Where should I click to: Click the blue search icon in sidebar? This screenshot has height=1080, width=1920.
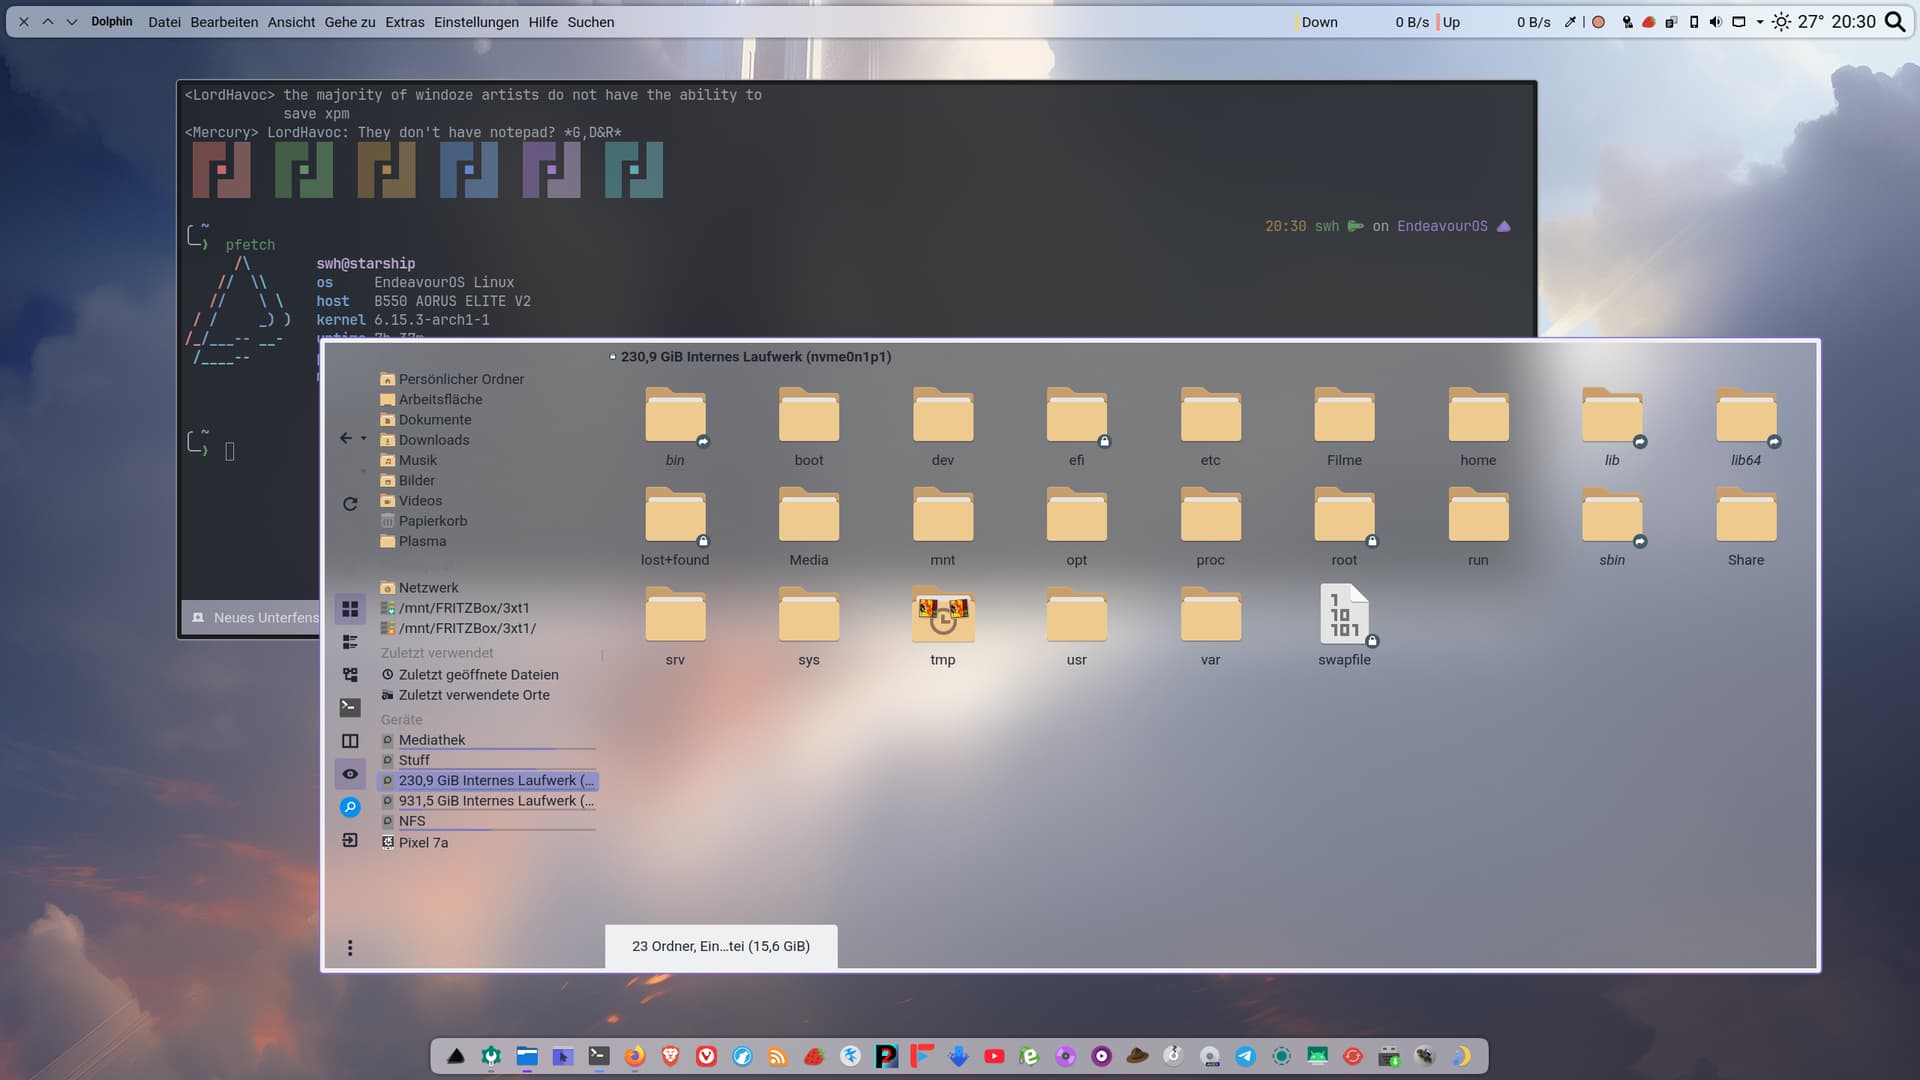pyautogui.click(x=350, y=807)
